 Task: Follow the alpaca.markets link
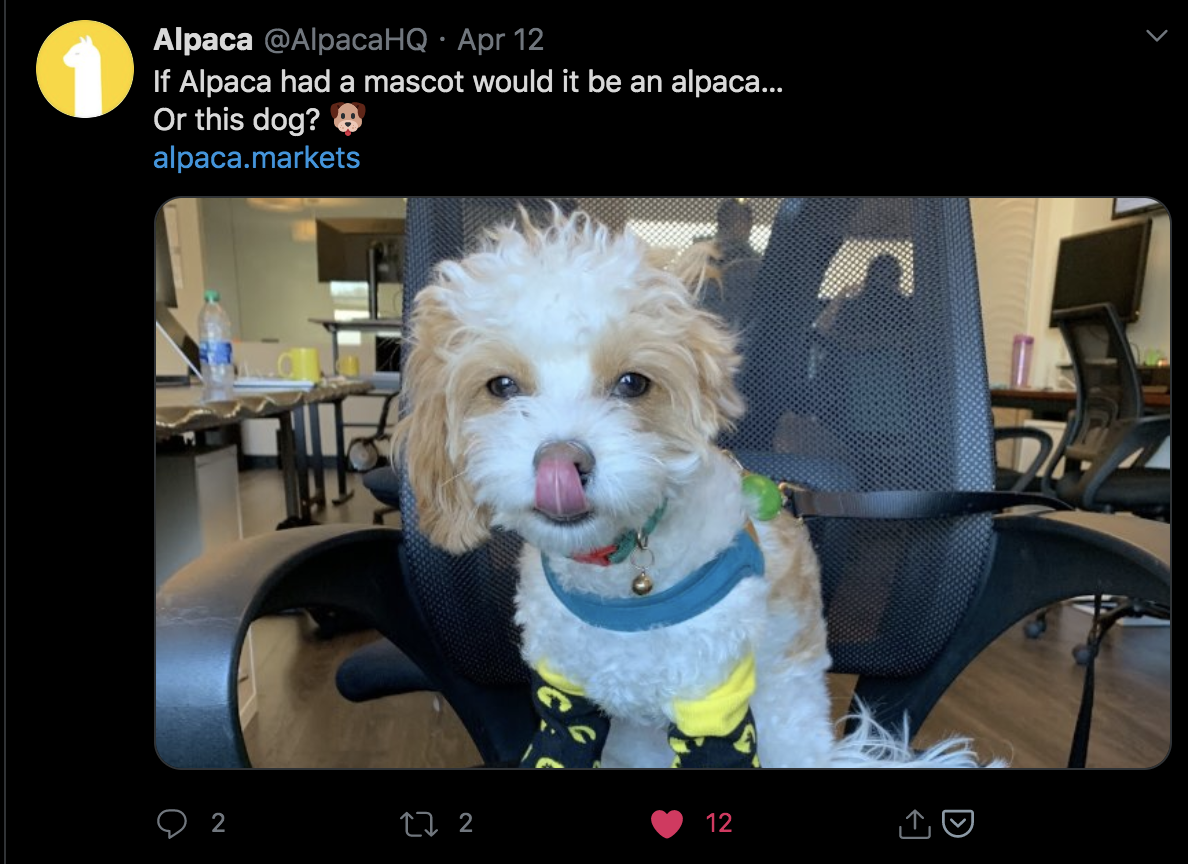click(x=257, y=158)
